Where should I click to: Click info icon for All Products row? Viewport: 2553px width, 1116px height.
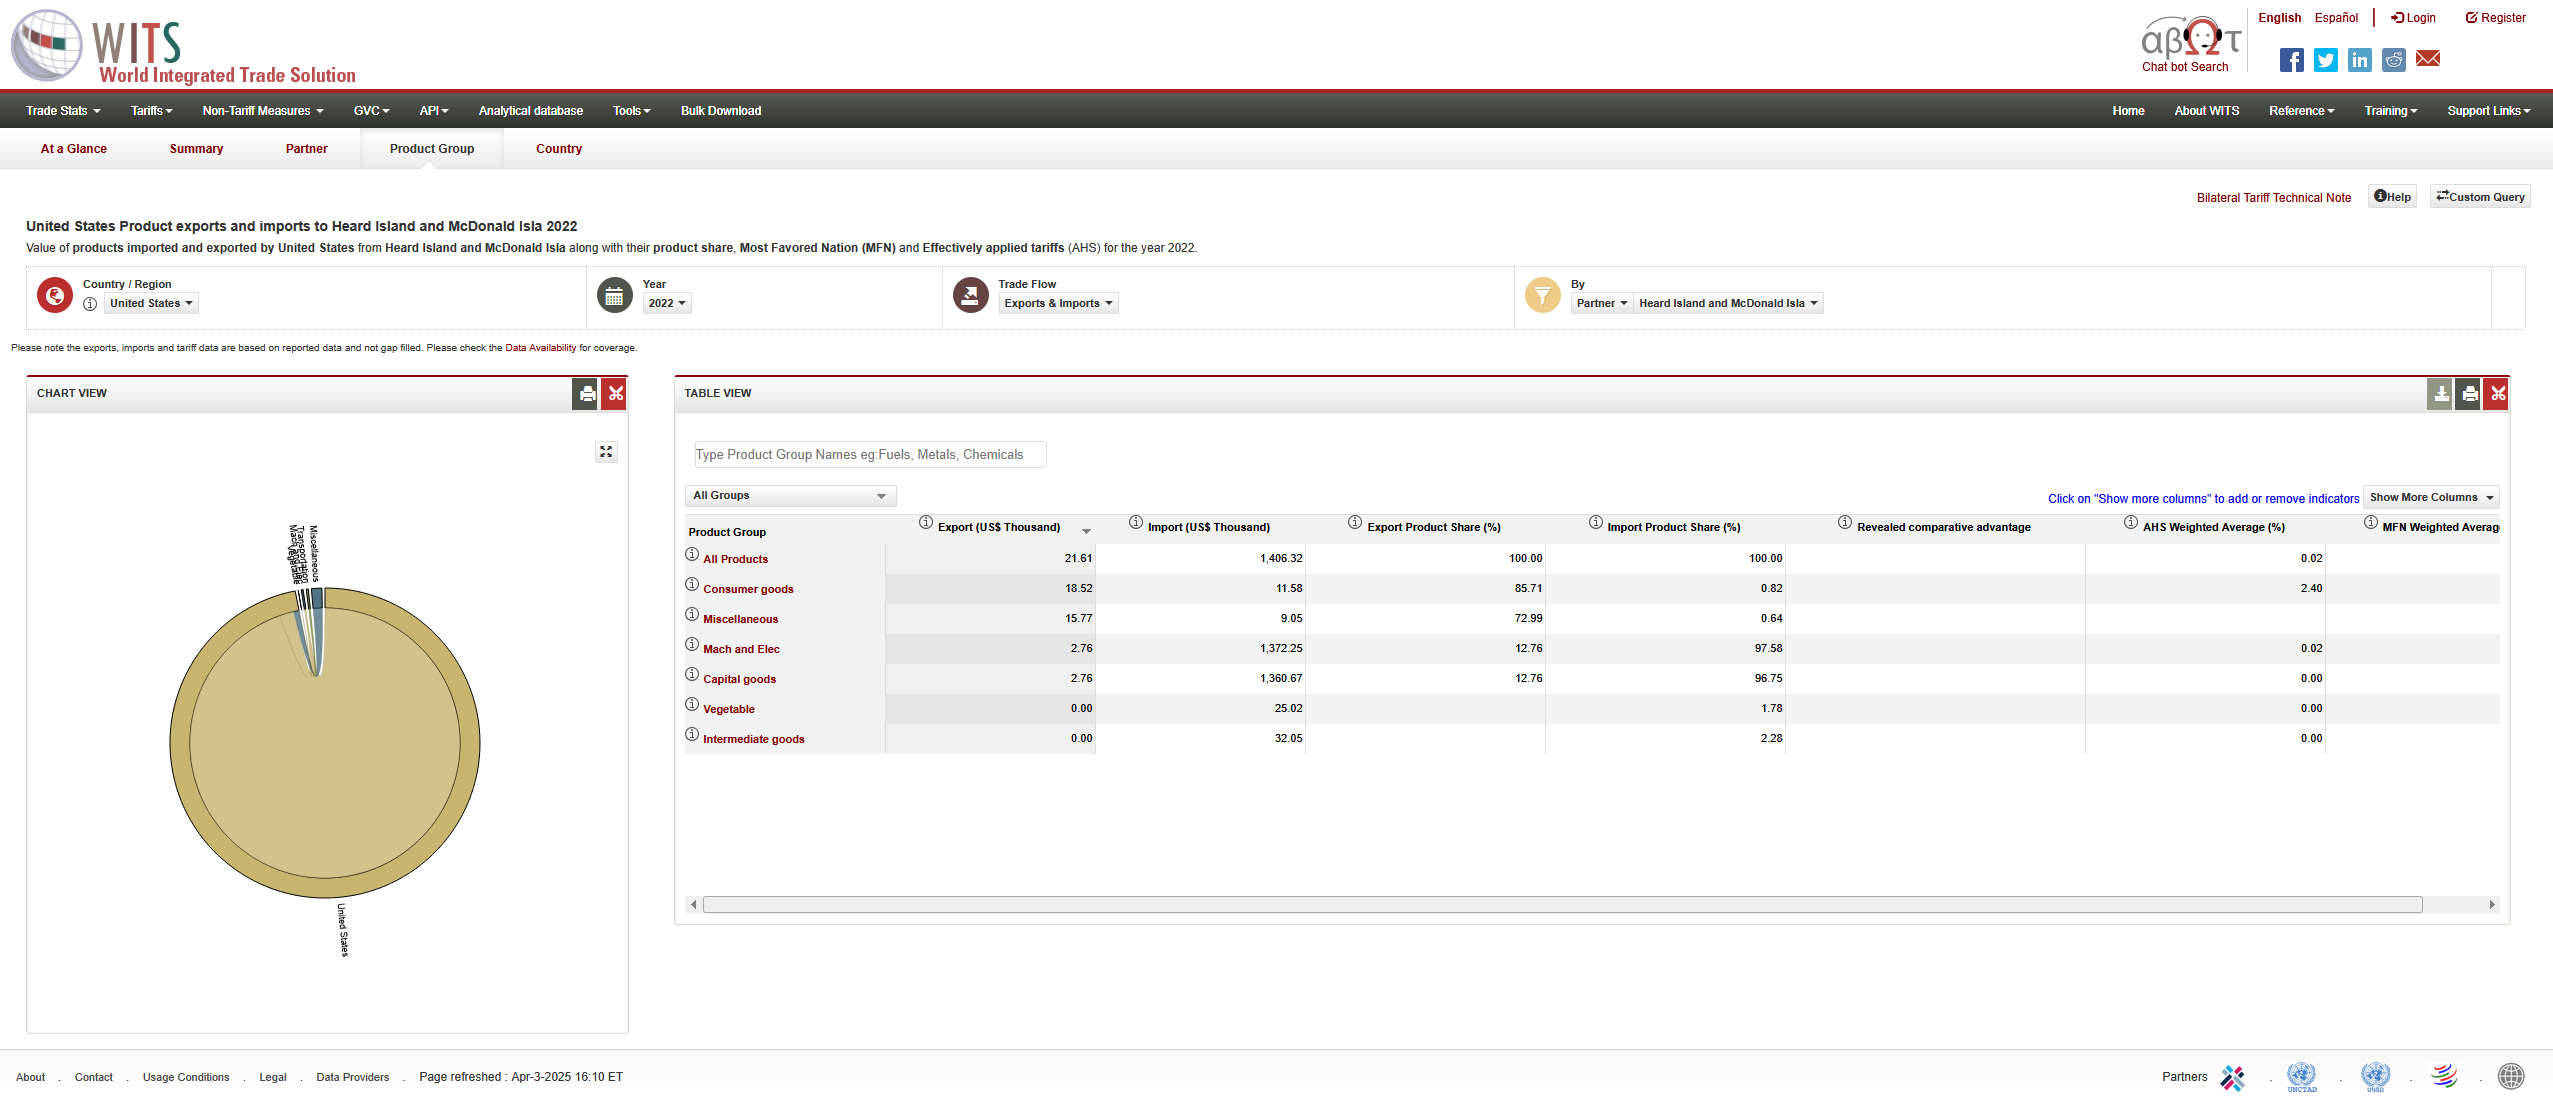coord(691,555)
